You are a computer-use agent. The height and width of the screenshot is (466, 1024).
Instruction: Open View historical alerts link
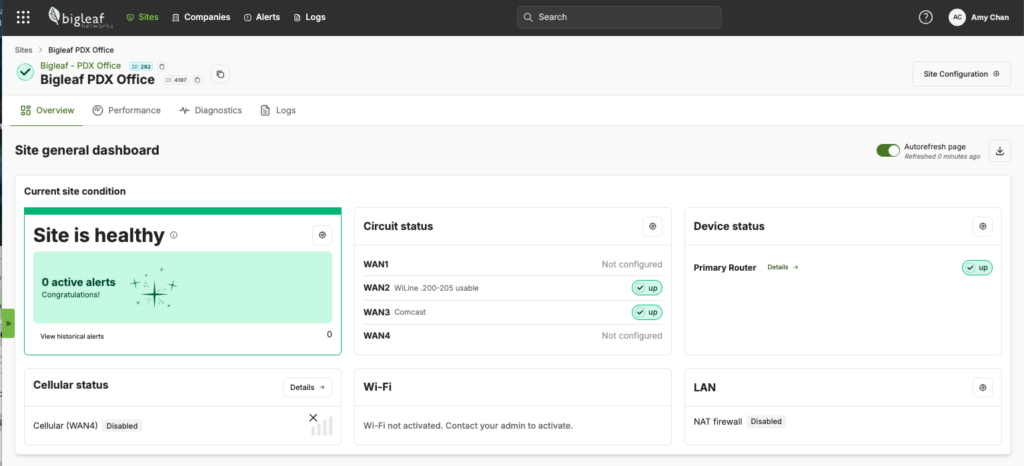click(x=72, y=336)
